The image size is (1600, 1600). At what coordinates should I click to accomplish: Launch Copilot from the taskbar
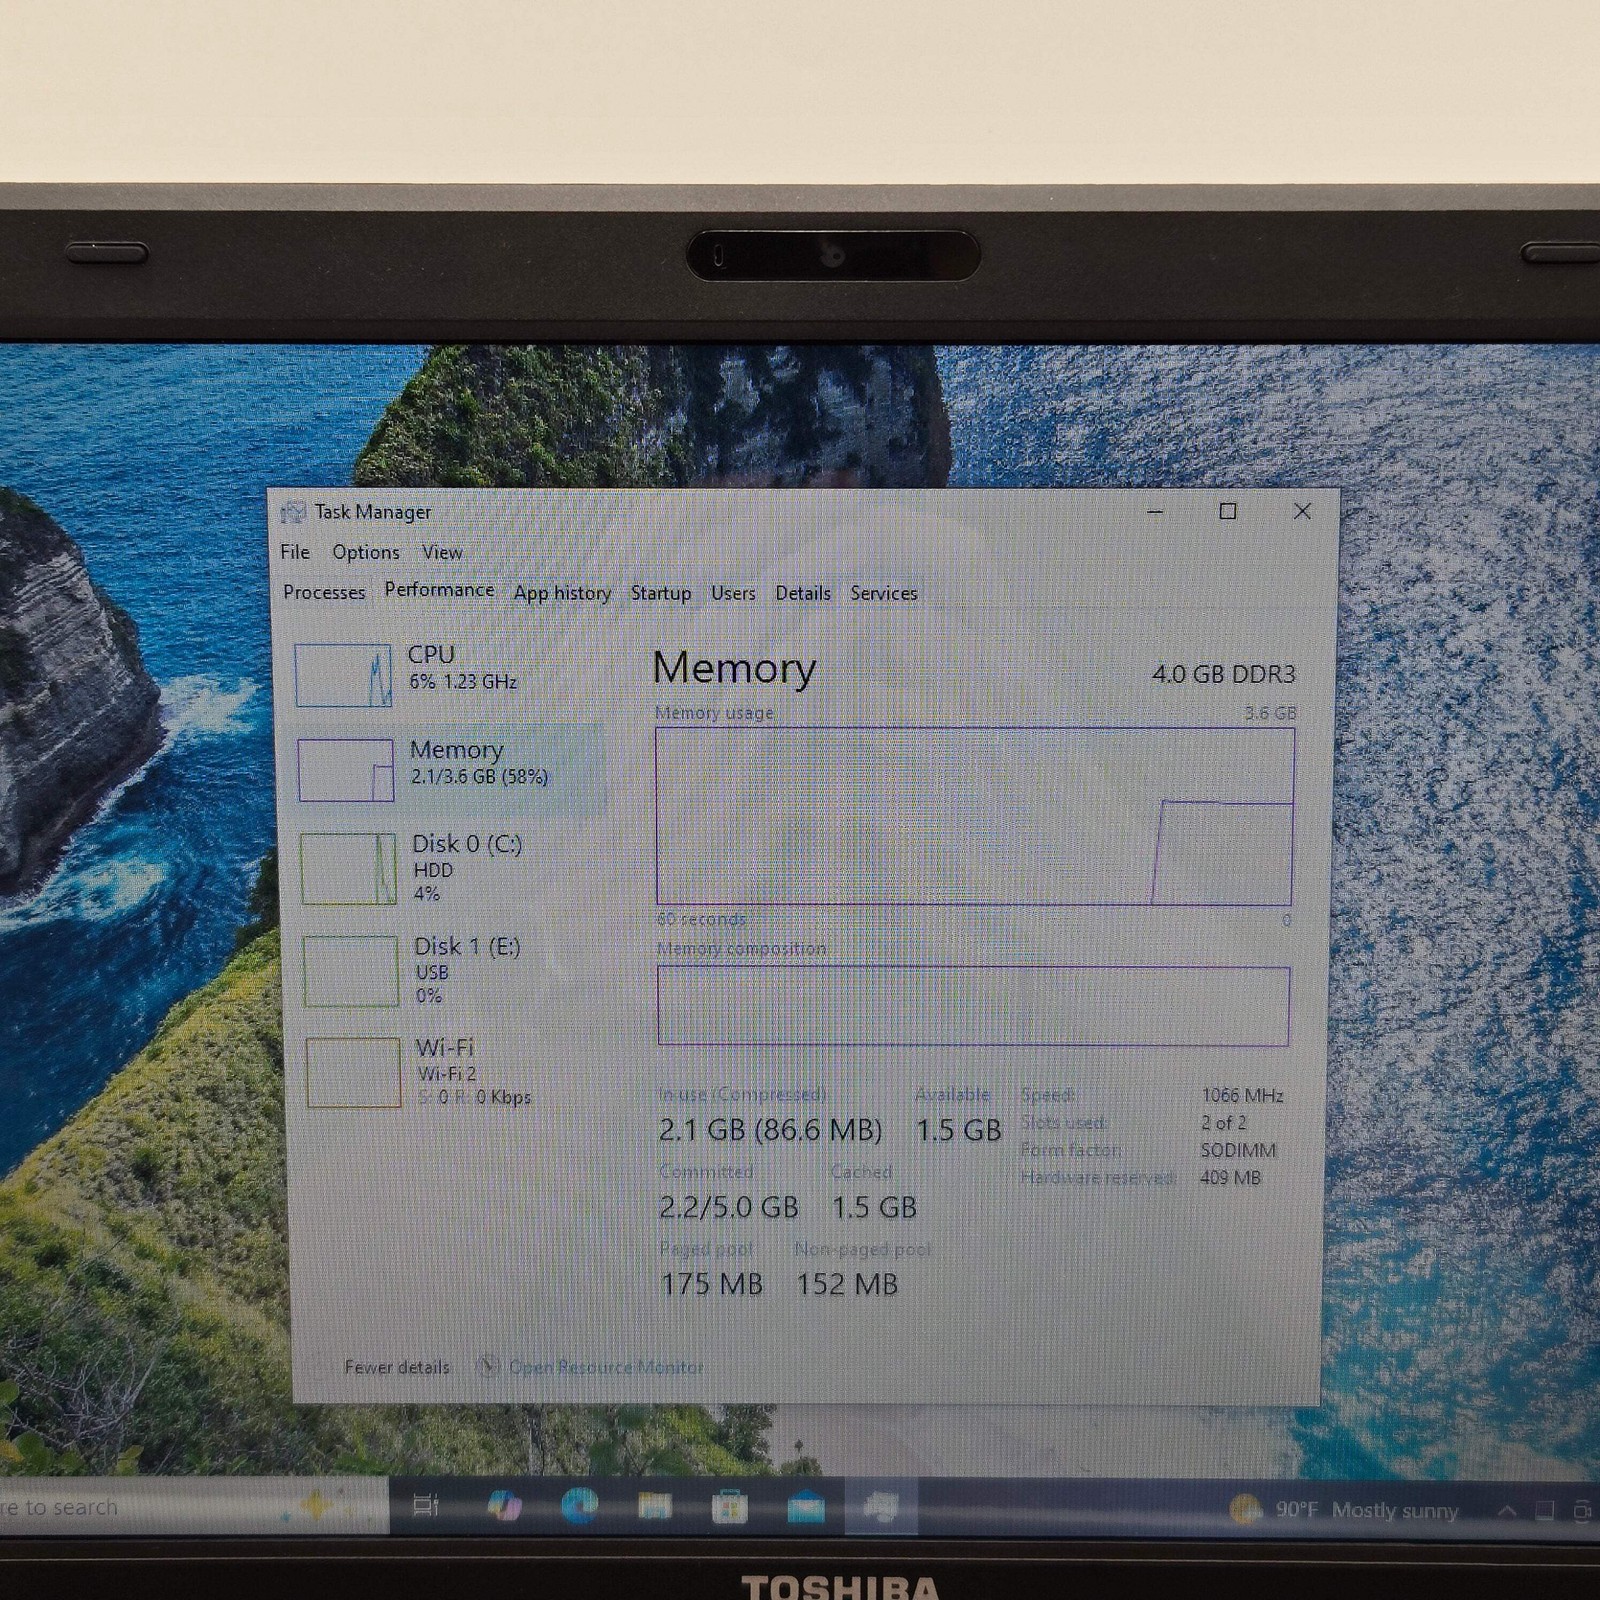click(504, 1505)
